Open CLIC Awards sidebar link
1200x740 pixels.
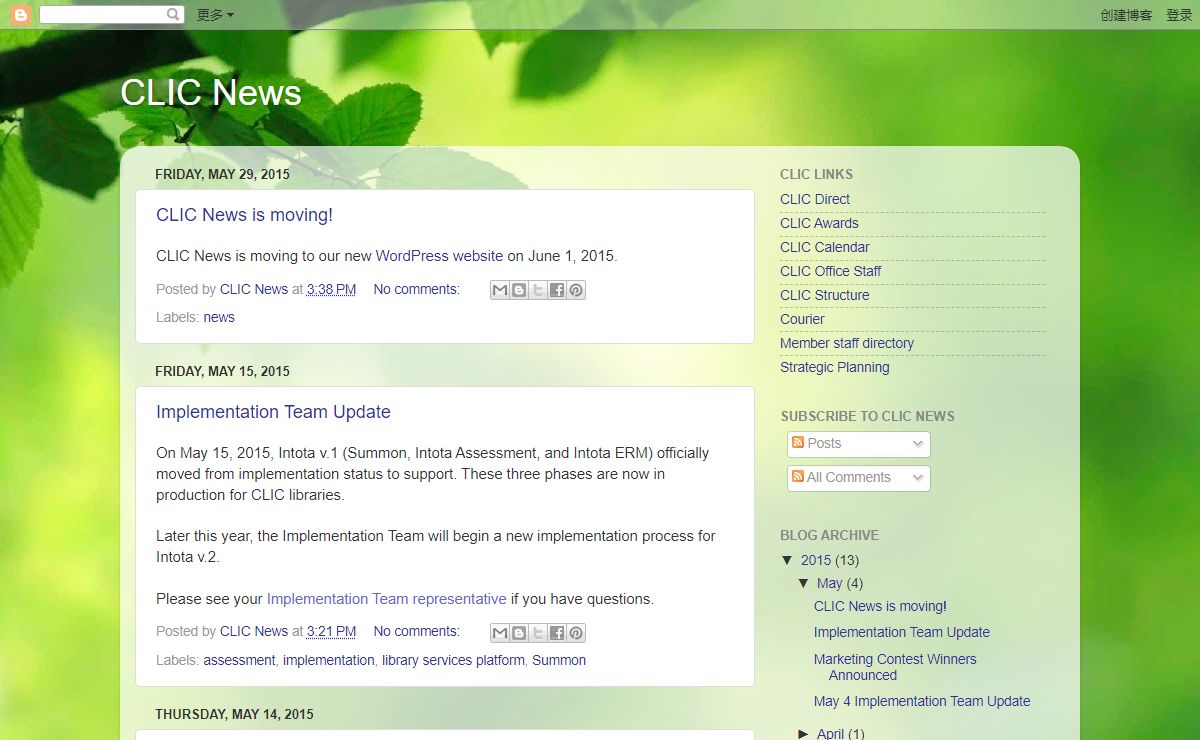point(819,223)
